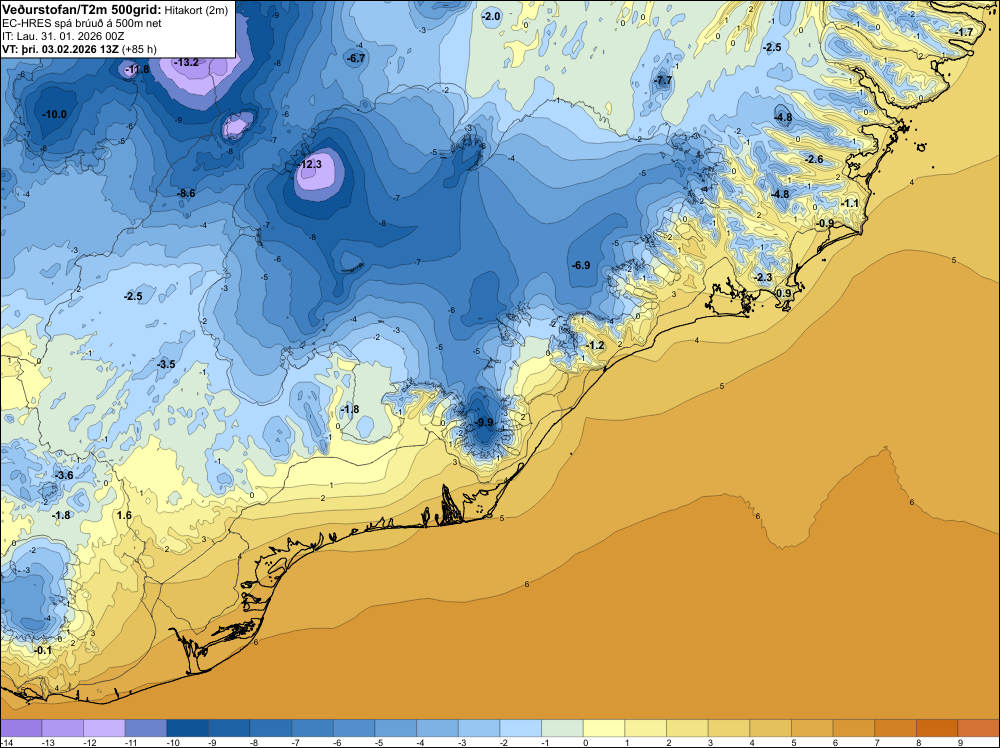Pick the pale blue legend swatch at -2
The height and width of the screenshot is (748, 1000).
521,728
